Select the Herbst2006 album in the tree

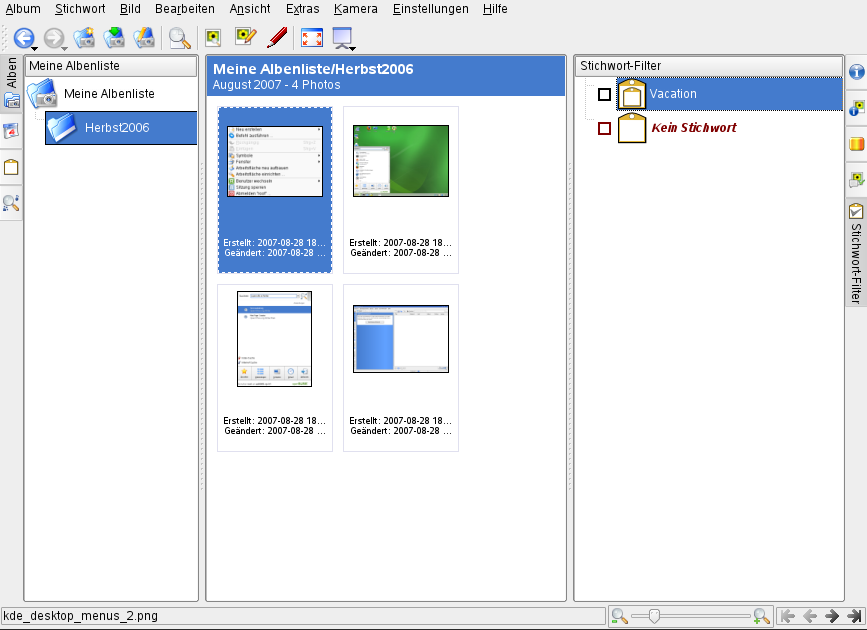(121, 128)
